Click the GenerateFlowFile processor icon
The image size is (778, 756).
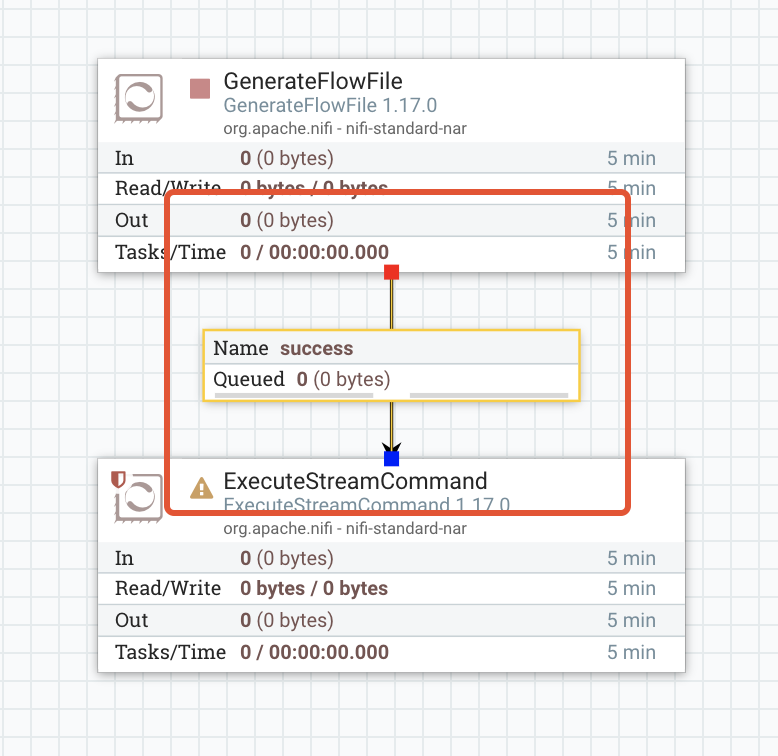[x=139, y=98]
